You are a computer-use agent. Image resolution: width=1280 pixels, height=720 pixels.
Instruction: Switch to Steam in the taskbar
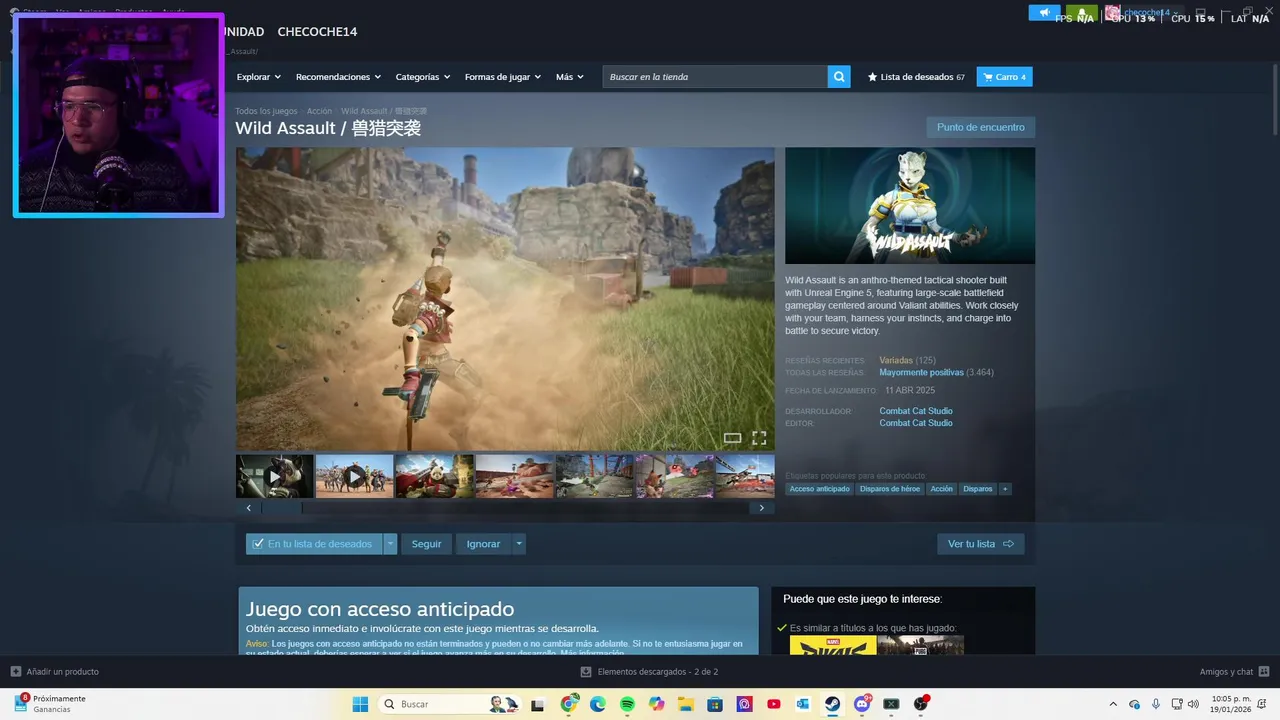pyautogui.click(x=832, y=704)
